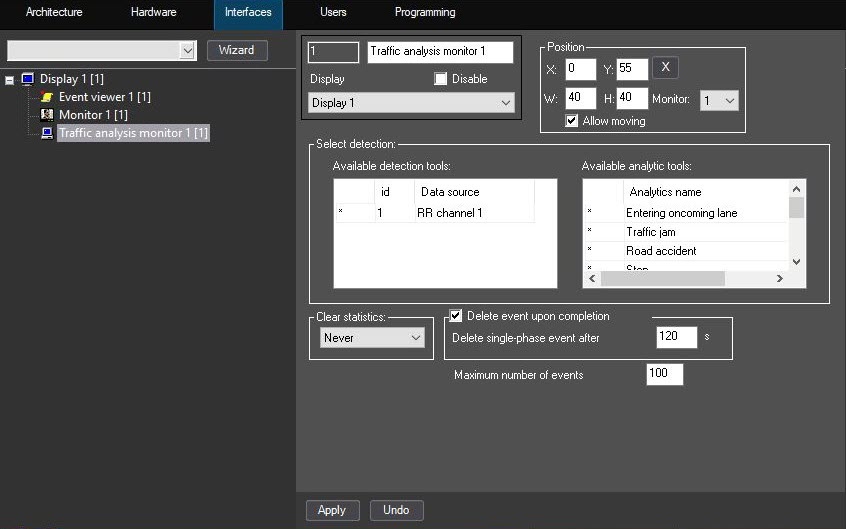Screen dimensions: 846x529
Task: Switch to the Architecture tab
Action: [x=54, y=12]
